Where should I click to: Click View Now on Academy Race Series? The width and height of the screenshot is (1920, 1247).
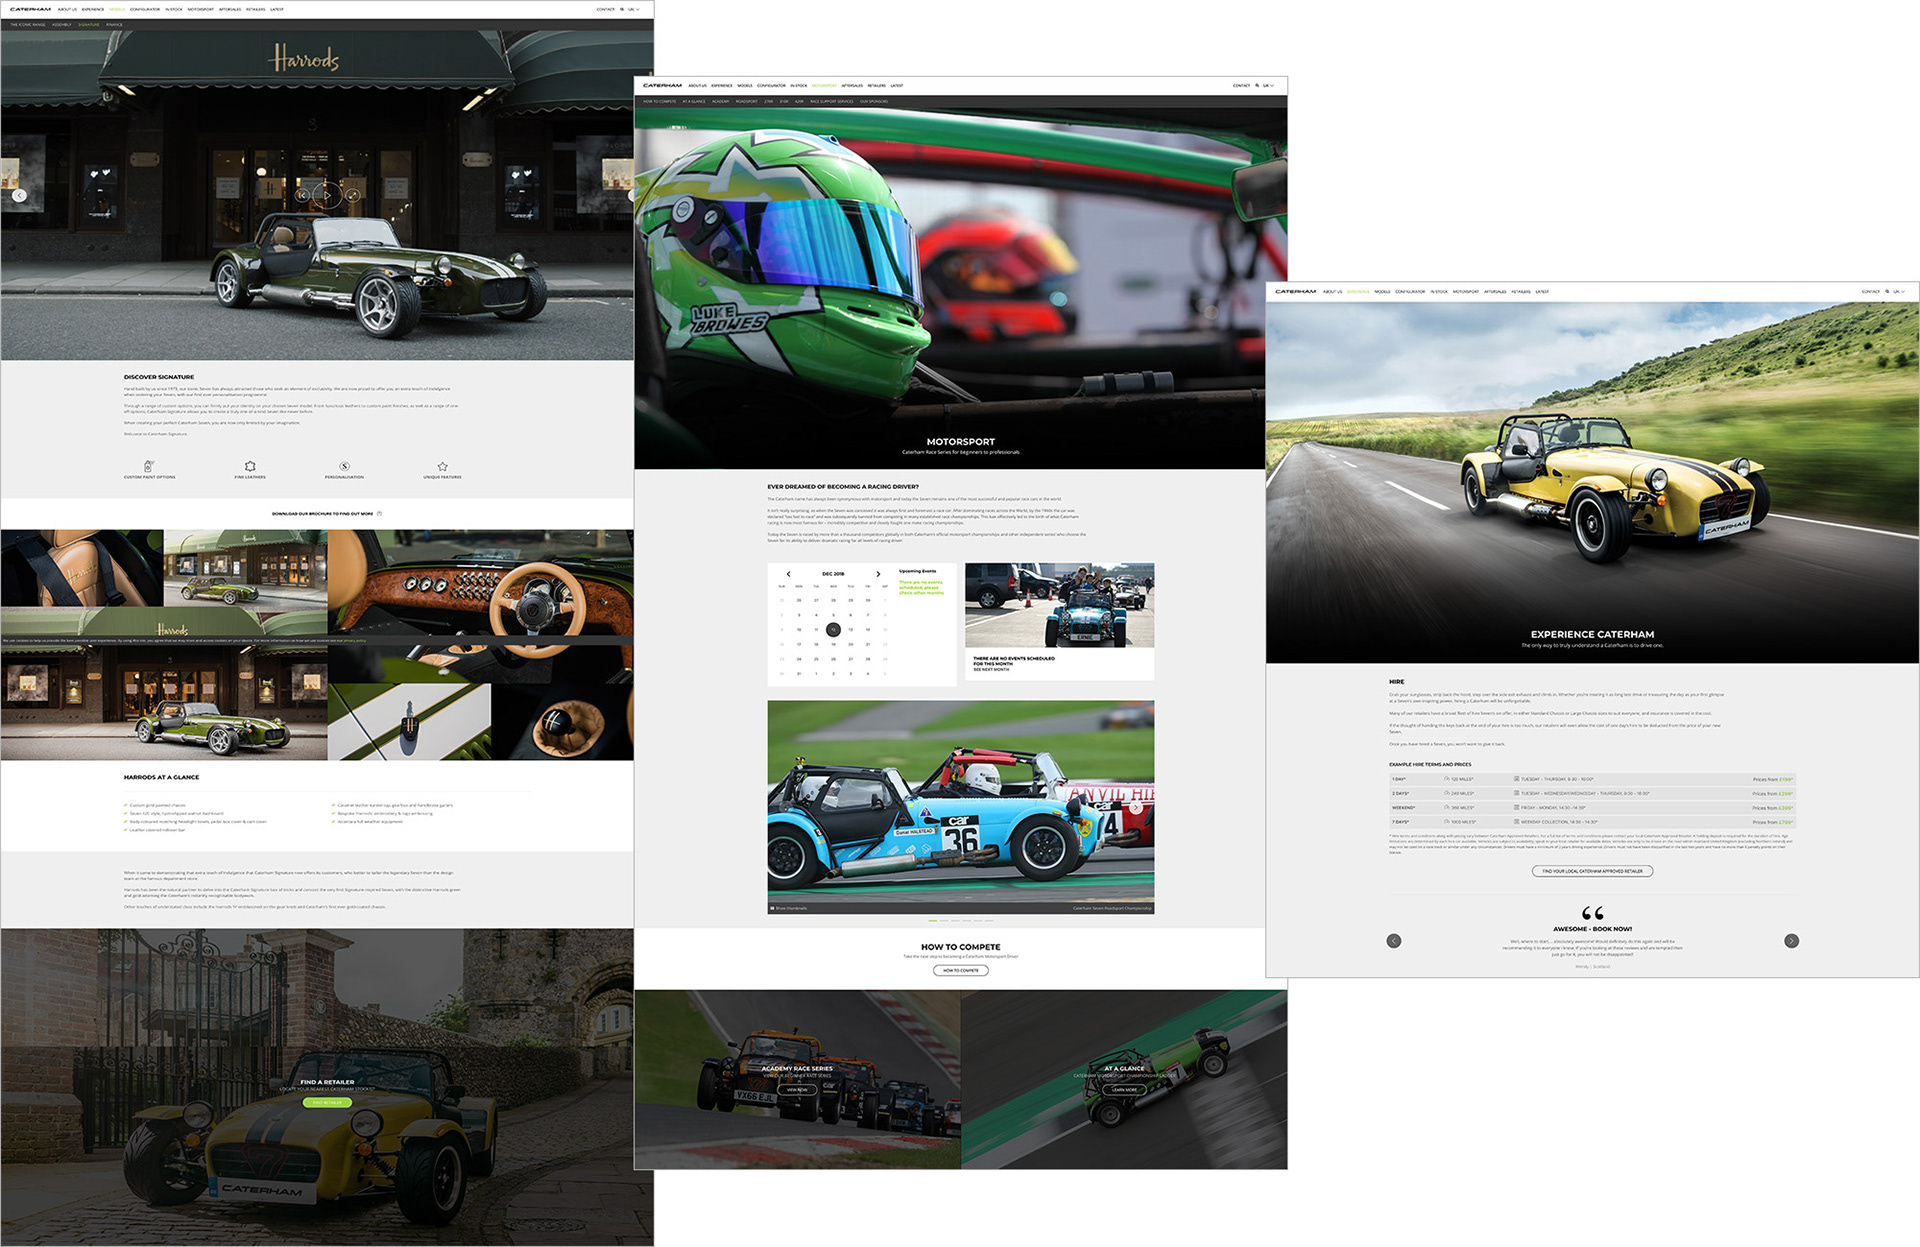[797, 1090]
